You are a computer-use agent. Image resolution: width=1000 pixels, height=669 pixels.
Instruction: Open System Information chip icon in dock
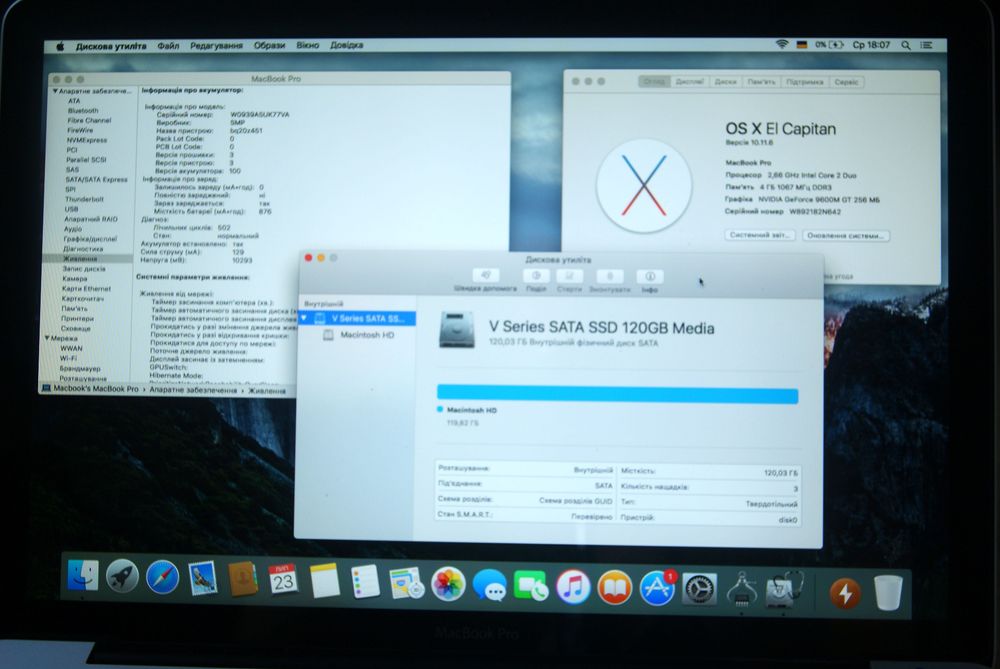click(742, 591)
